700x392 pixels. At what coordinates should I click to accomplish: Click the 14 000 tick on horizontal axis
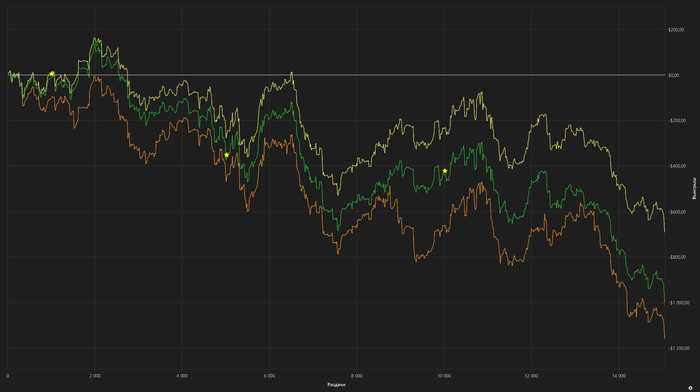coord(619,376)
